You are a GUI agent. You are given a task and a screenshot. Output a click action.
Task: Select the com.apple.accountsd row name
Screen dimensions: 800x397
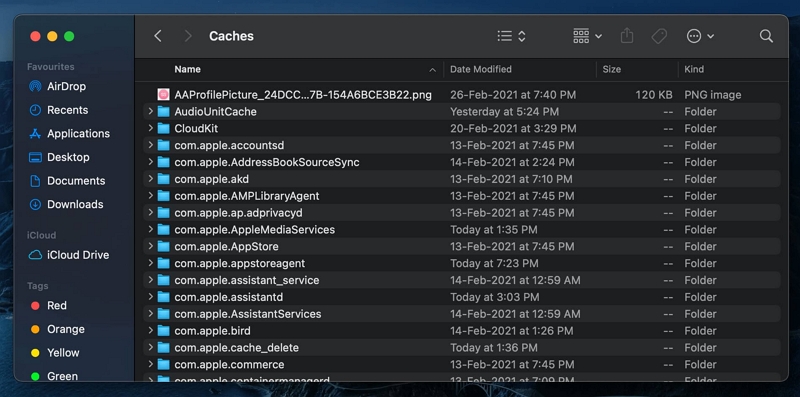point(229,145)
